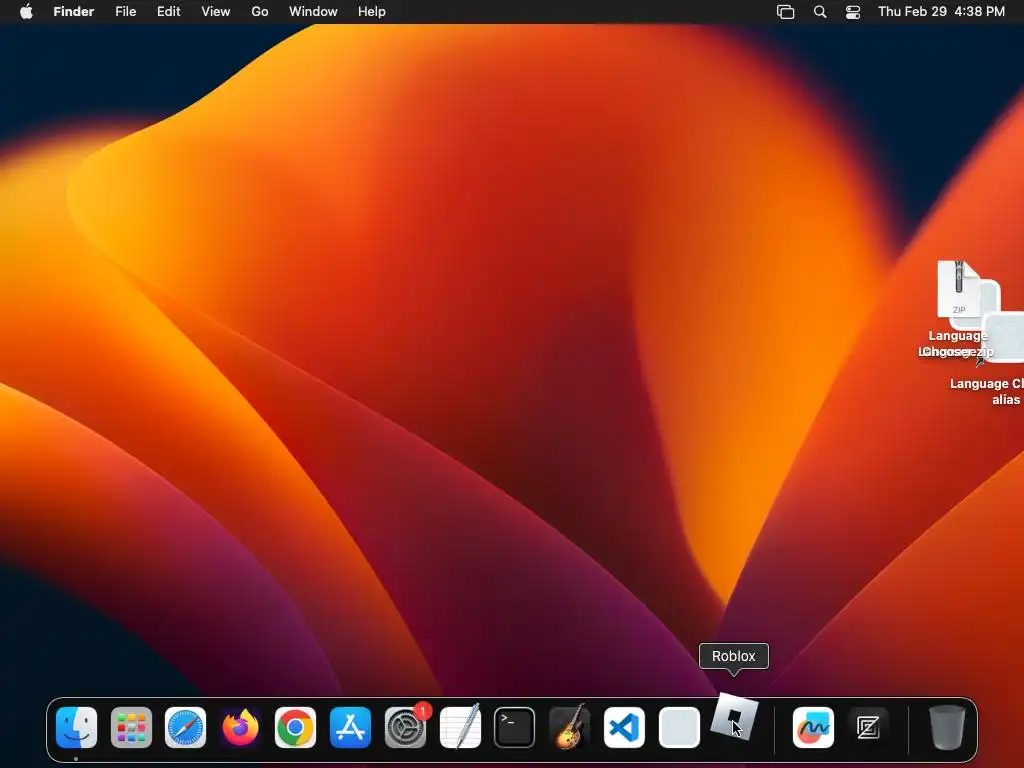Screen dimensions: 1024x768
Task: Open Freeform app in the Dock
Action: (813, 727)
